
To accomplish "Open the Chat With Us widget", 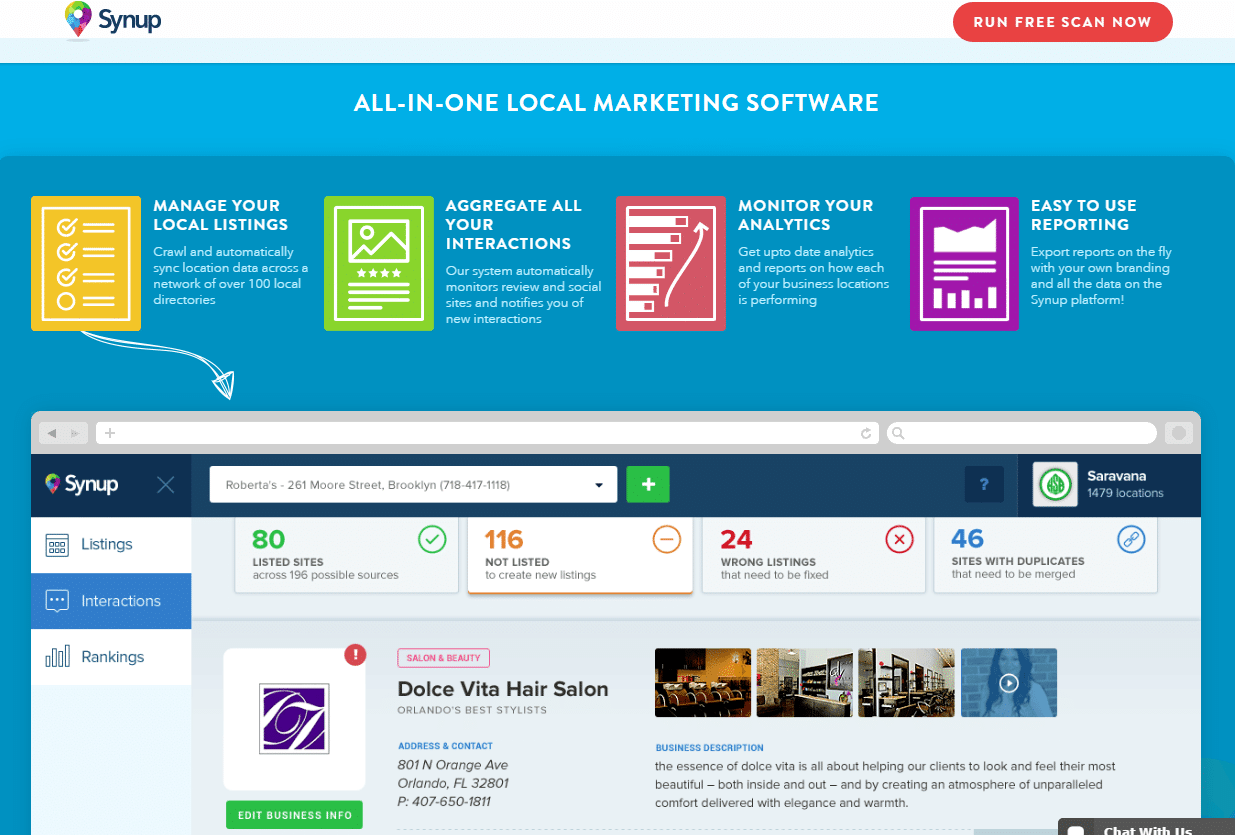I will click(1146, 828).
